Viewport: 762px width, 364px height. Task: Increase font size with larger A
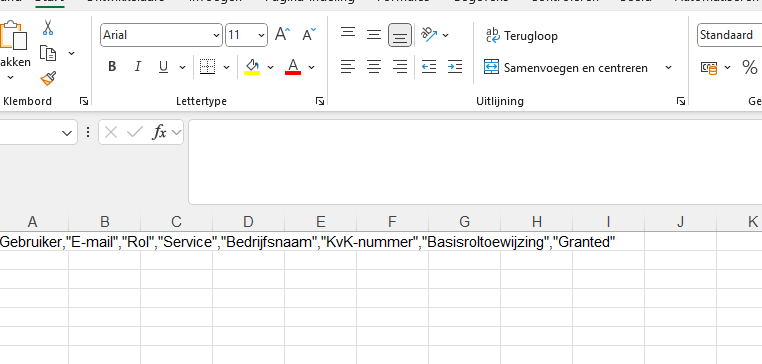[282, 35]
